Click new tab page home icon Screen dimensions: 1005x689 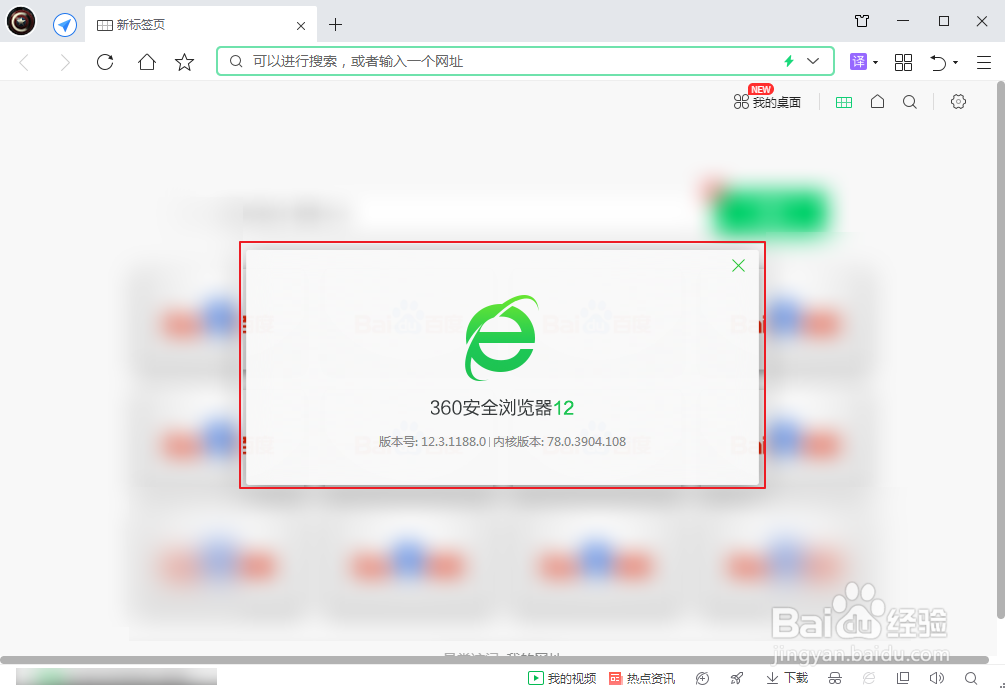click(x=877, y=101)
